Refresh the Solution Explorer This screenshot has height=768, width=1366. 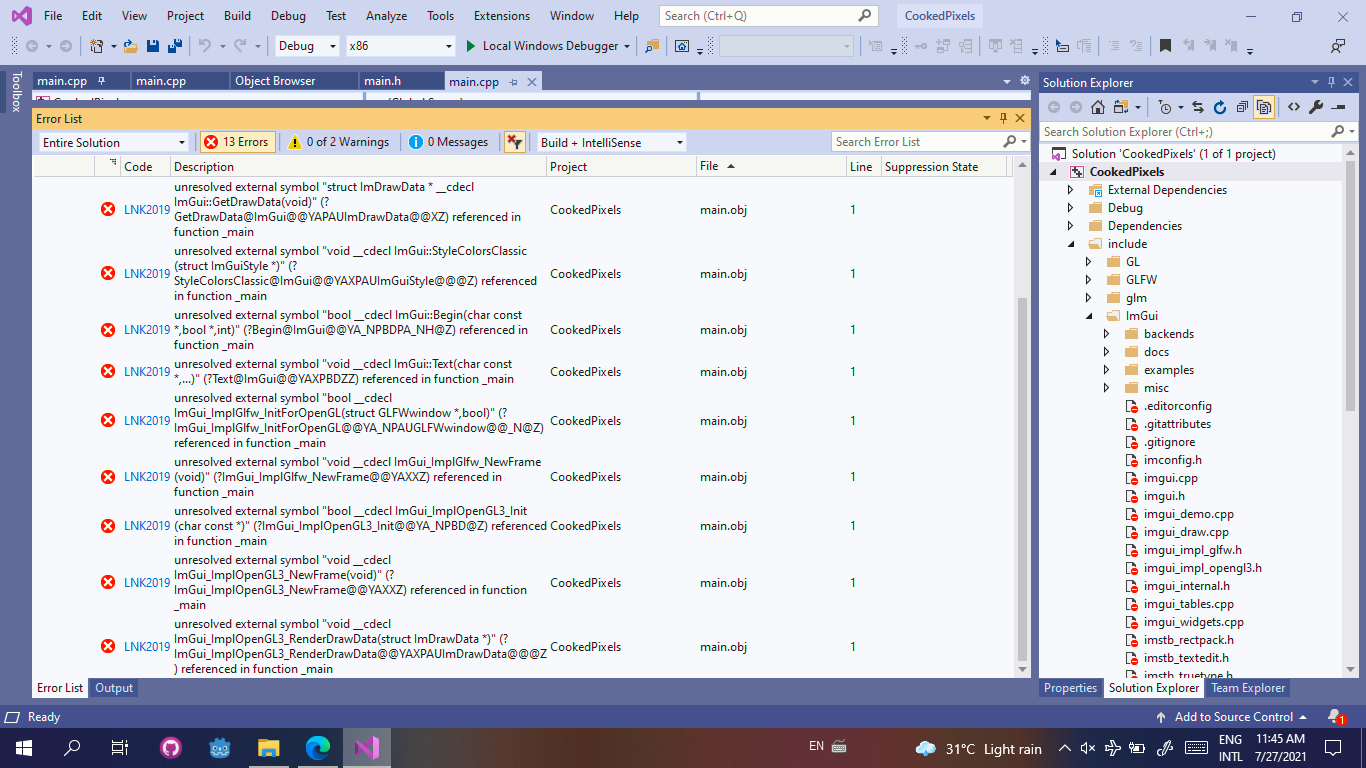click(x=1220, y=109)
